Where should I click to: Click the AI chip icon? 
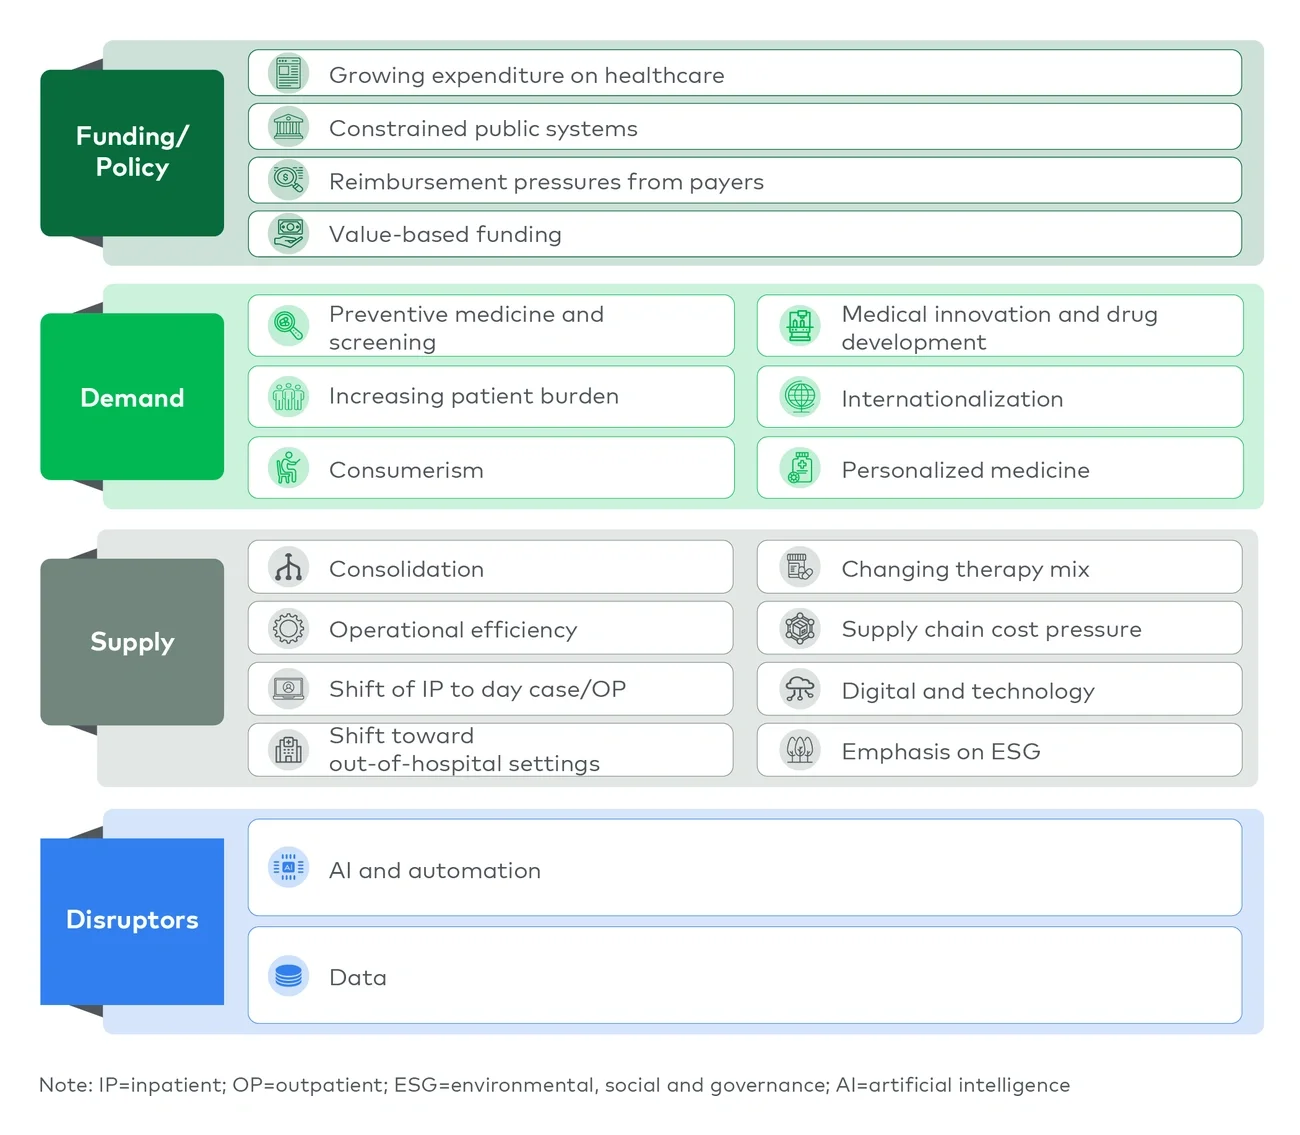pyautogui.click(x=288, y=868)
